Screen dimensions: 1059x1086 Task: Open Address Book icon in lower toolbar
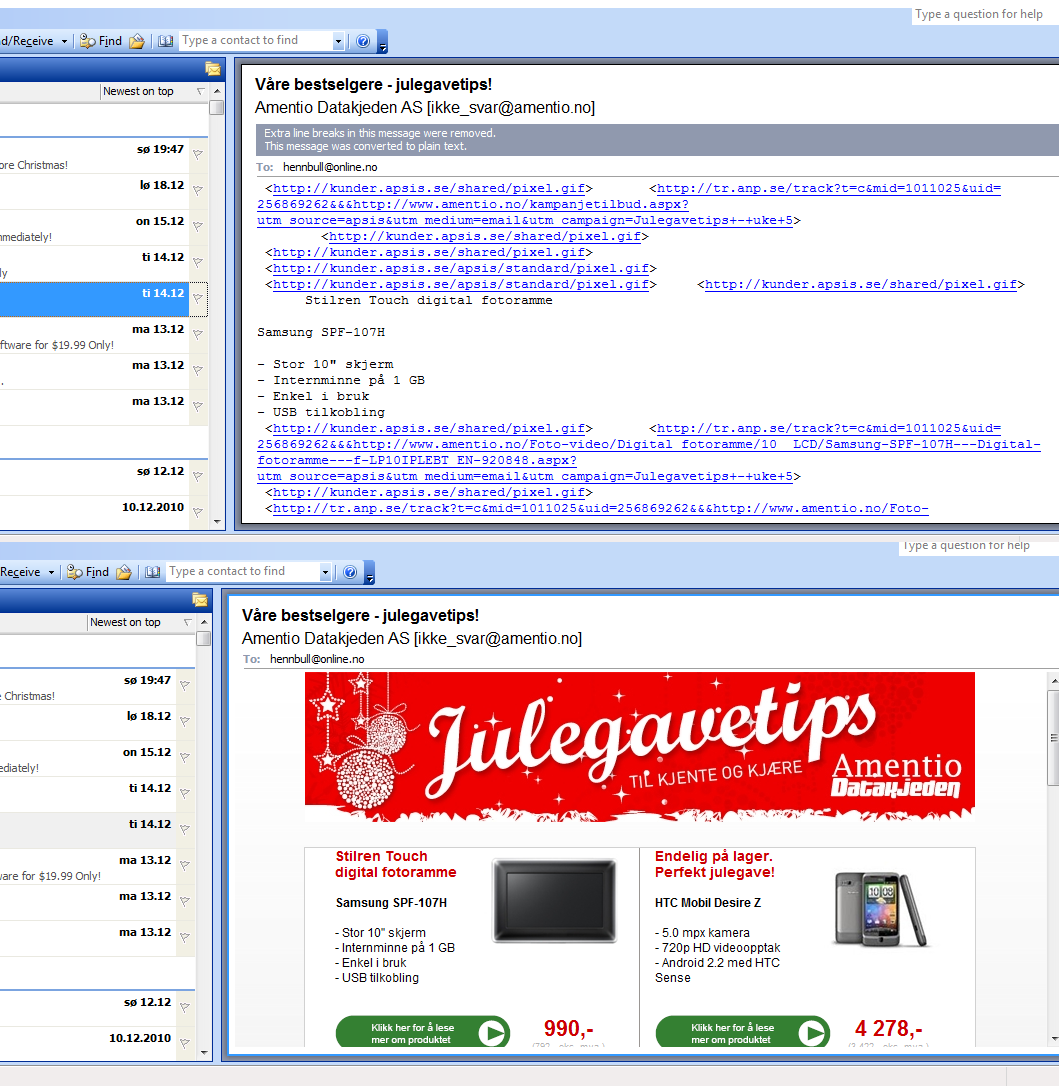tap(152, 572)
